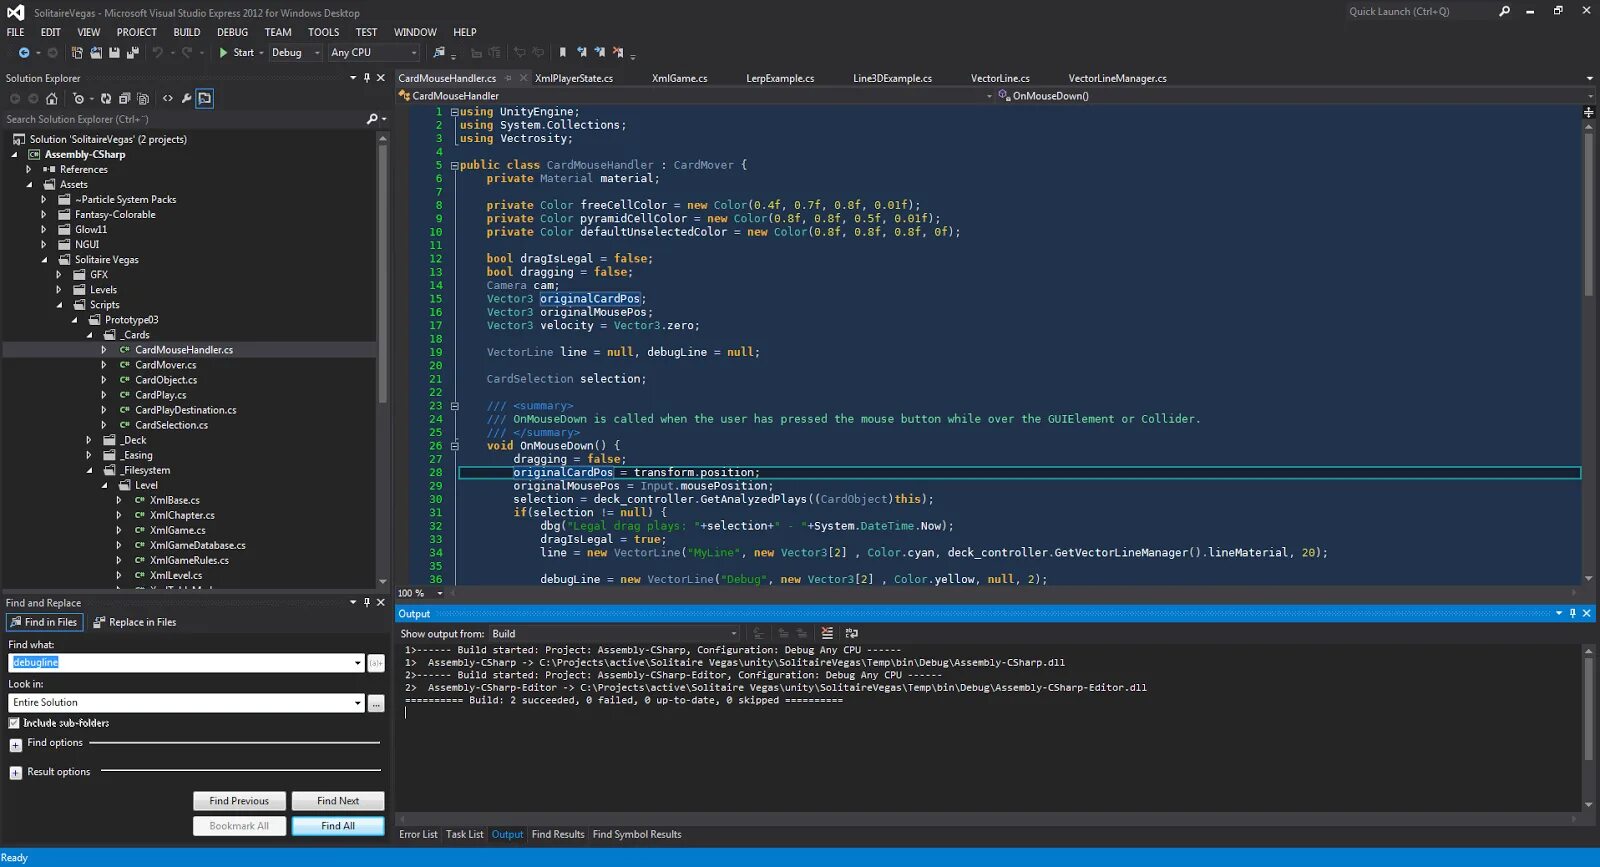Click the Find Previous button
1600x867 pixels.
(239, 801)
